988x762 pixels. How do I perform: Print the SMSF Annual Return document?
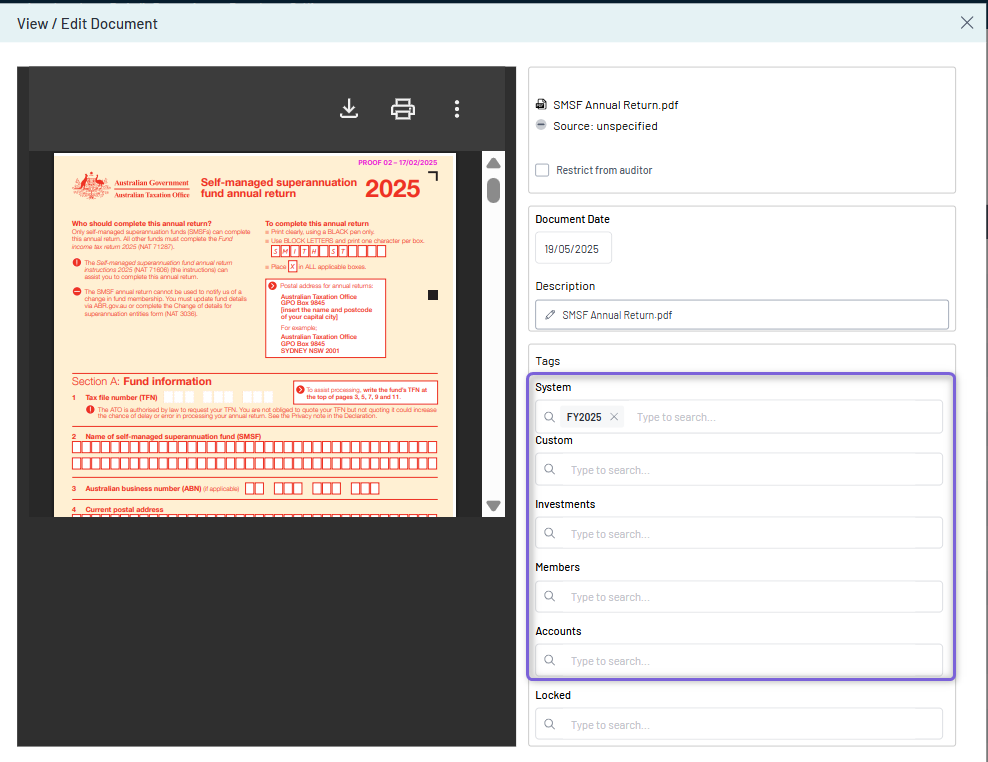(403, 109)
